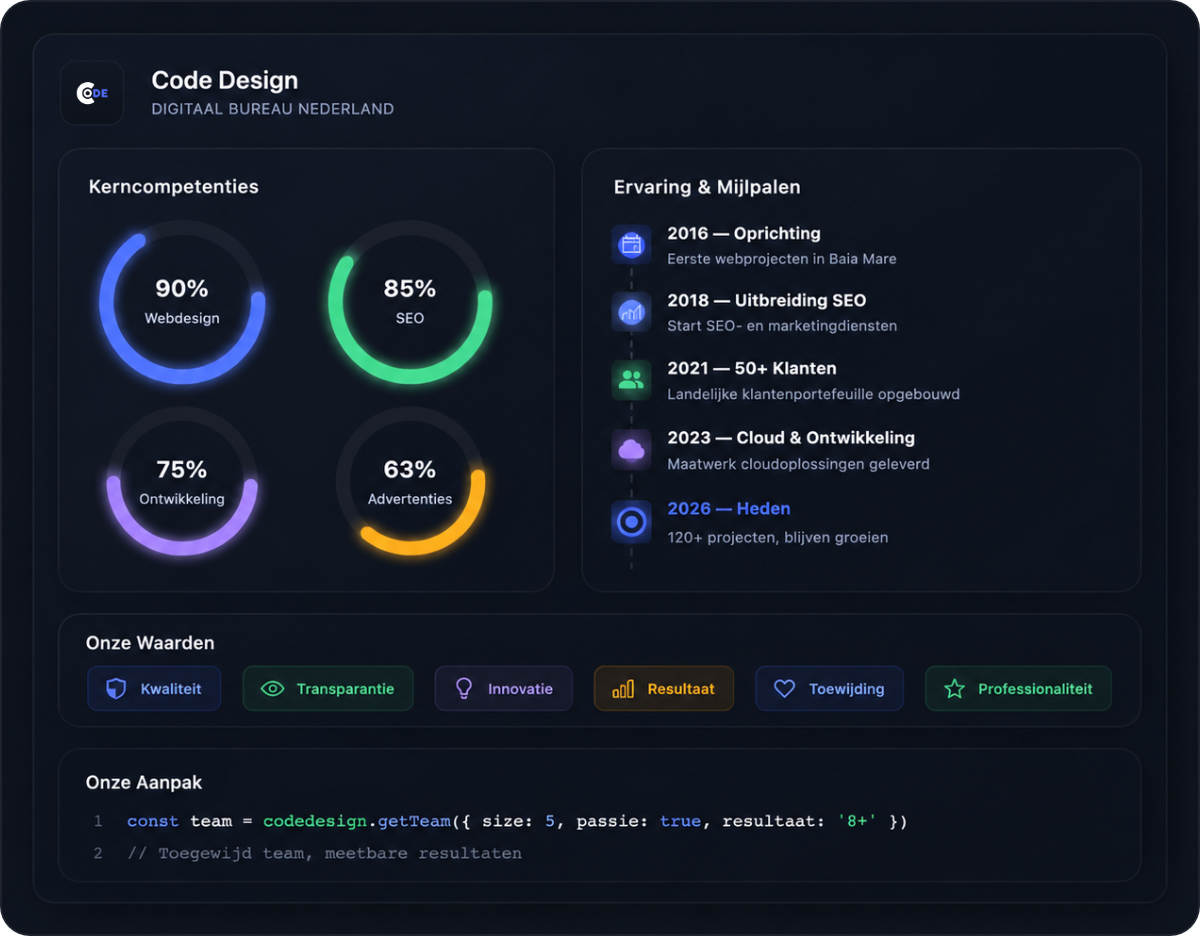The height and width of the screenshot is (936, 1200).
Task: Select the Resultaat value label
Action: point(681,689)
